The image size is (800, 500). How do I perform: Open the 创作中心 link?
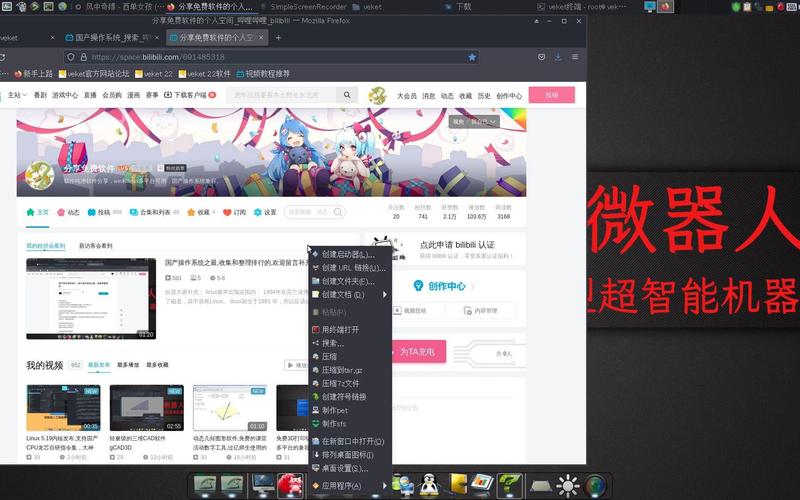[446, 286]
